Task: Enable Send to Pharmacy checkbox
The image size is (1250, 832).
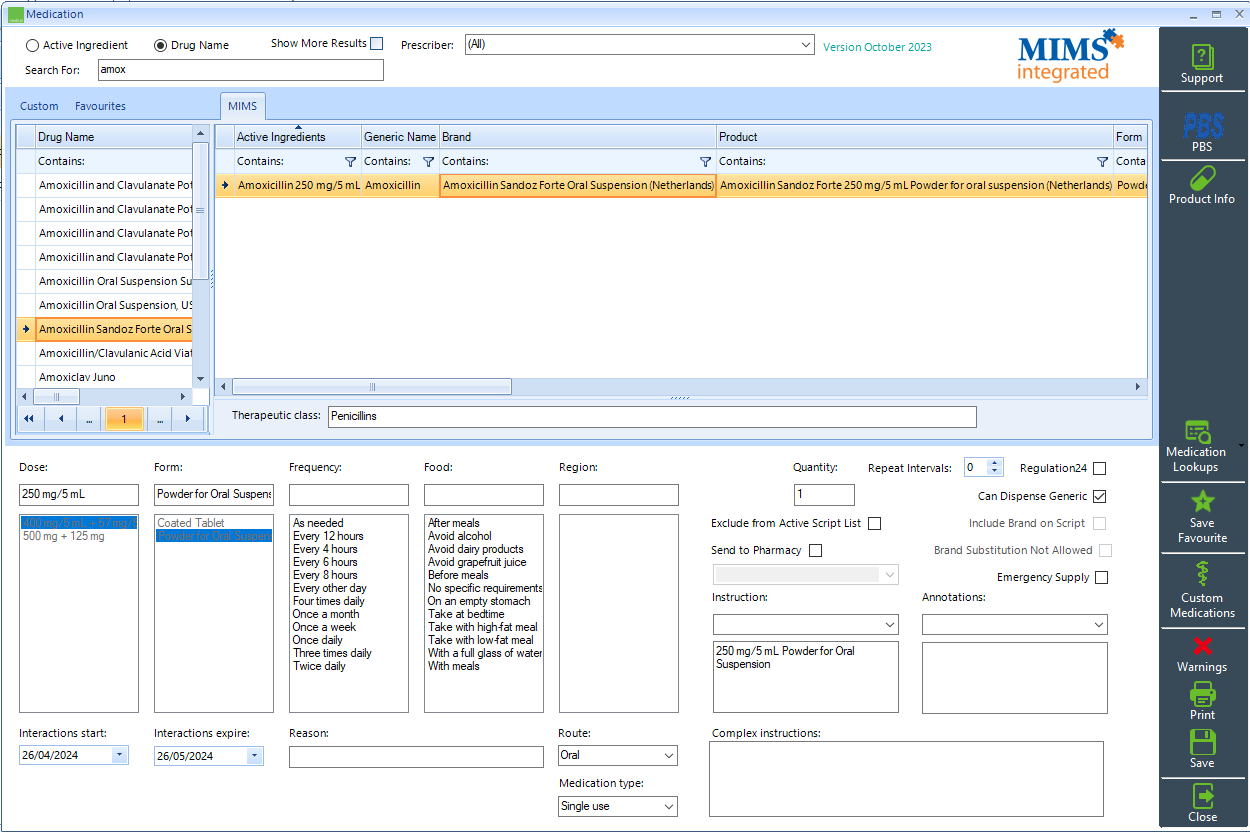Action: click(816, 550)
